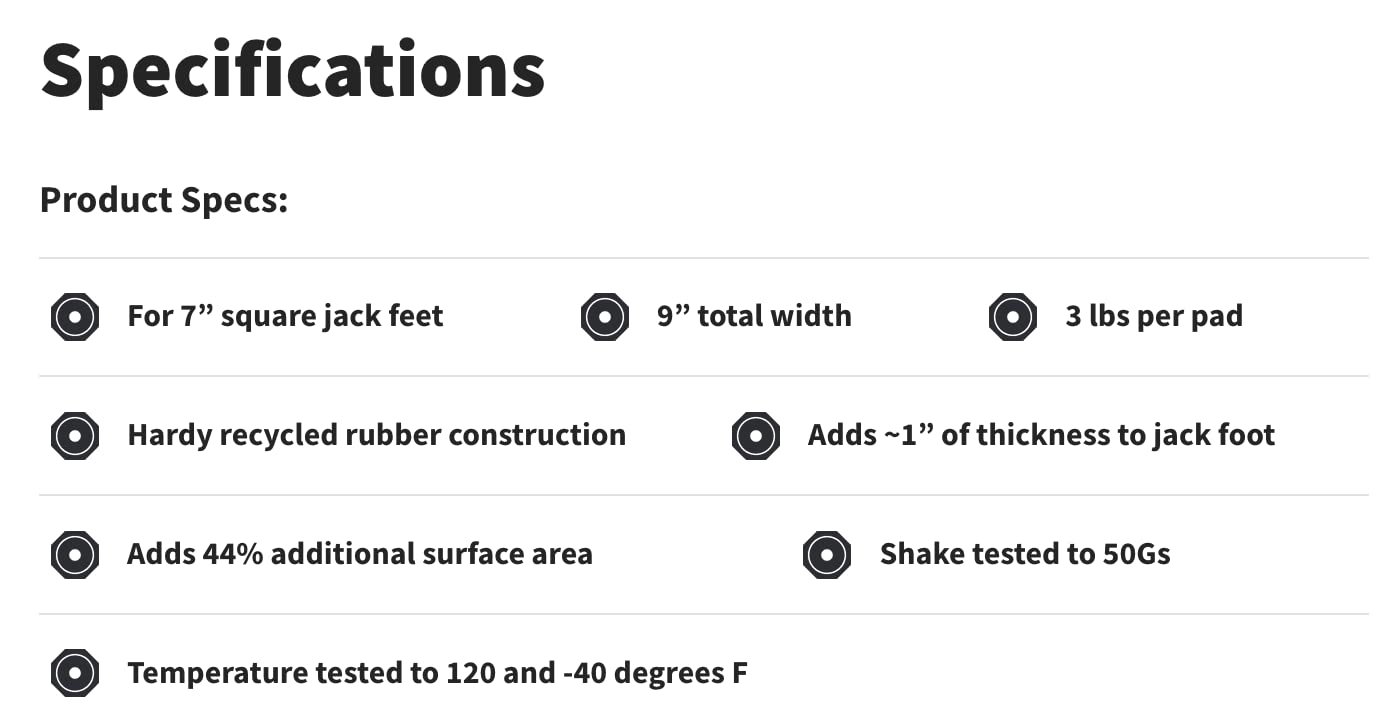Select the "Shake tested to 50Gs" text
This screenshot has height=725, width=1400.
tap(1025, 554)
